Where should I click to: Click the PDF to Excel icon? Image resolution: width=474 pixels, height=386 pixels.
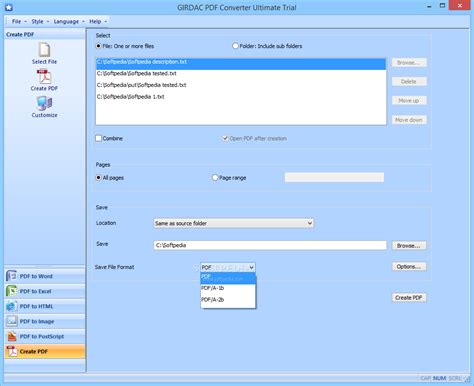pyautogui.click(x=11, y=291)
